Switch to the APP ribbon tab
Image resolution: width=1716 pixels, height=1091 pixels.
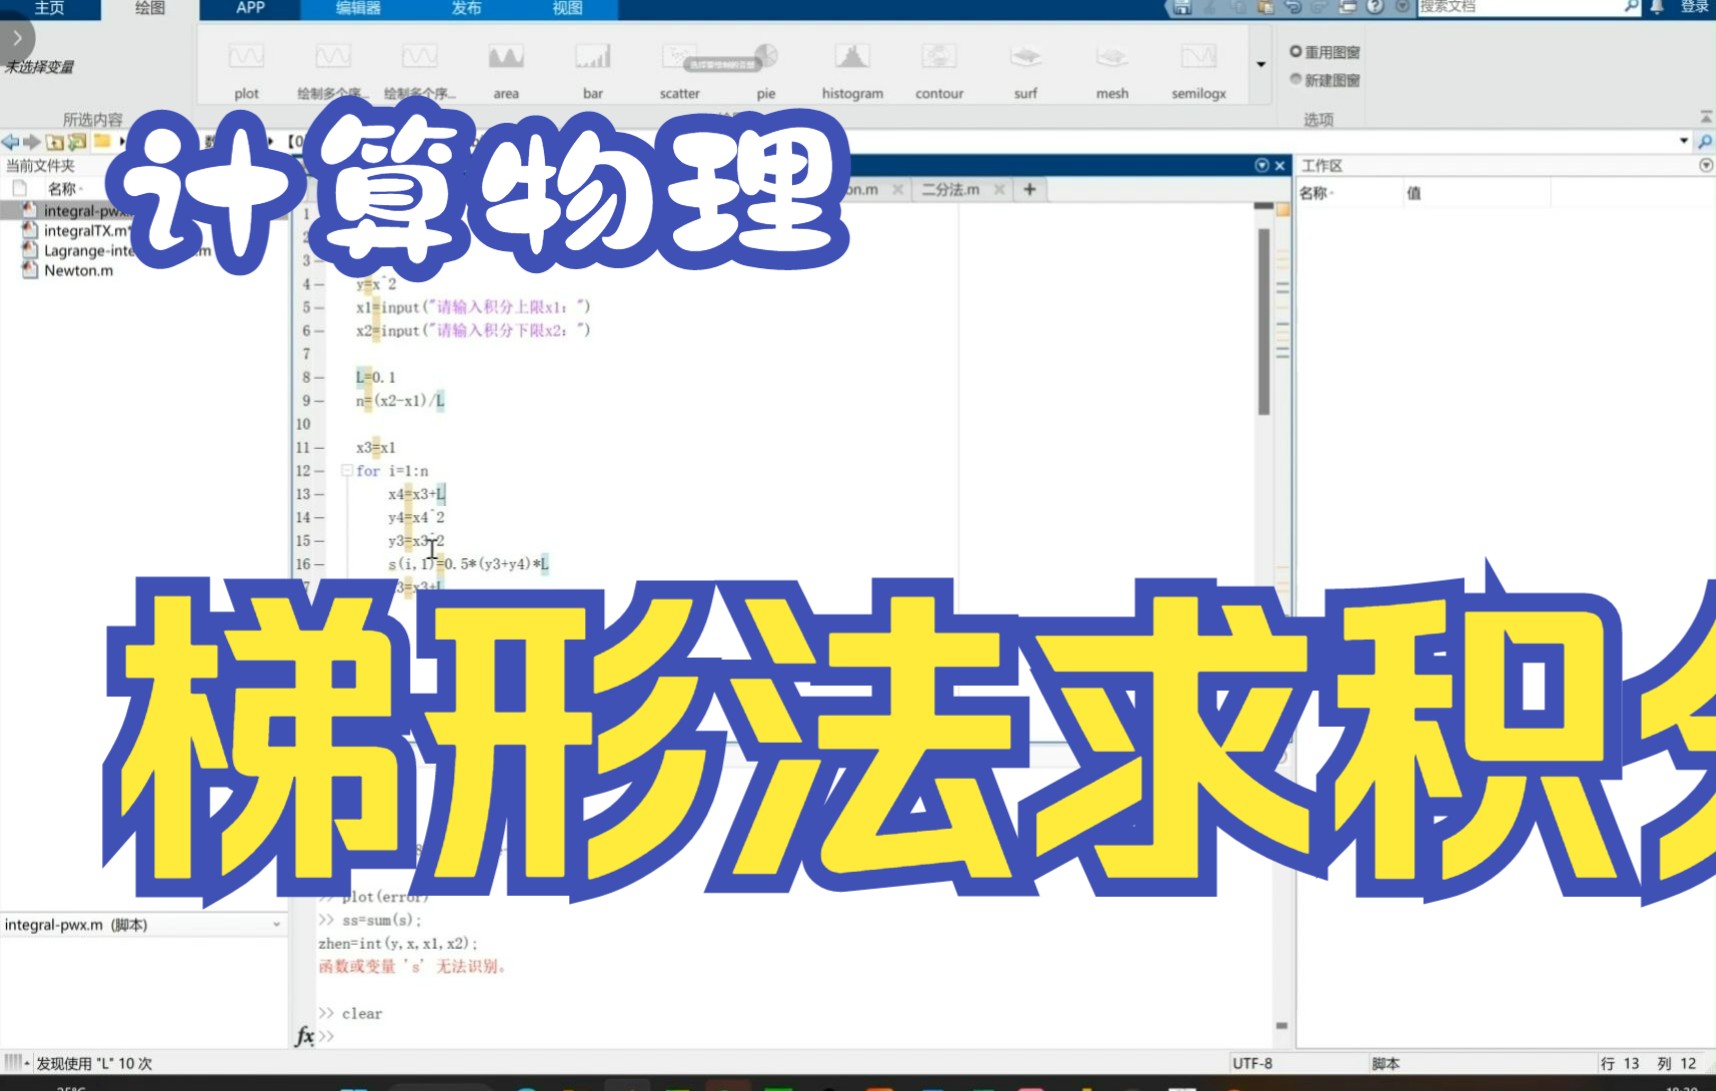[250, 8]
